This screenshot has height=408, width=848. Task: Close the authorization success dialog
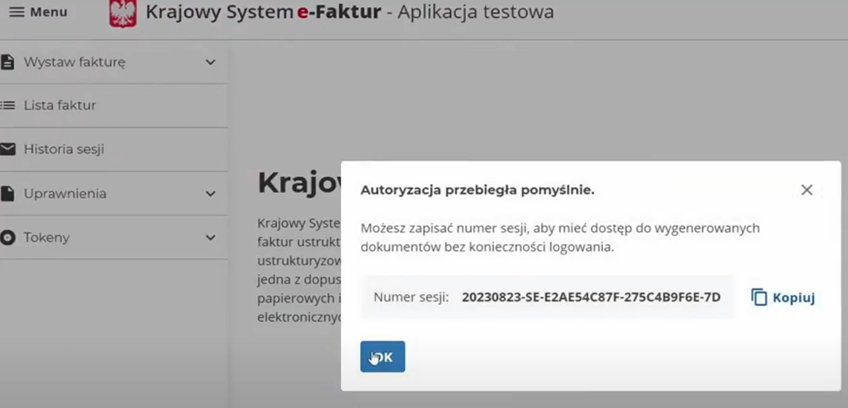tap(806, 190)
